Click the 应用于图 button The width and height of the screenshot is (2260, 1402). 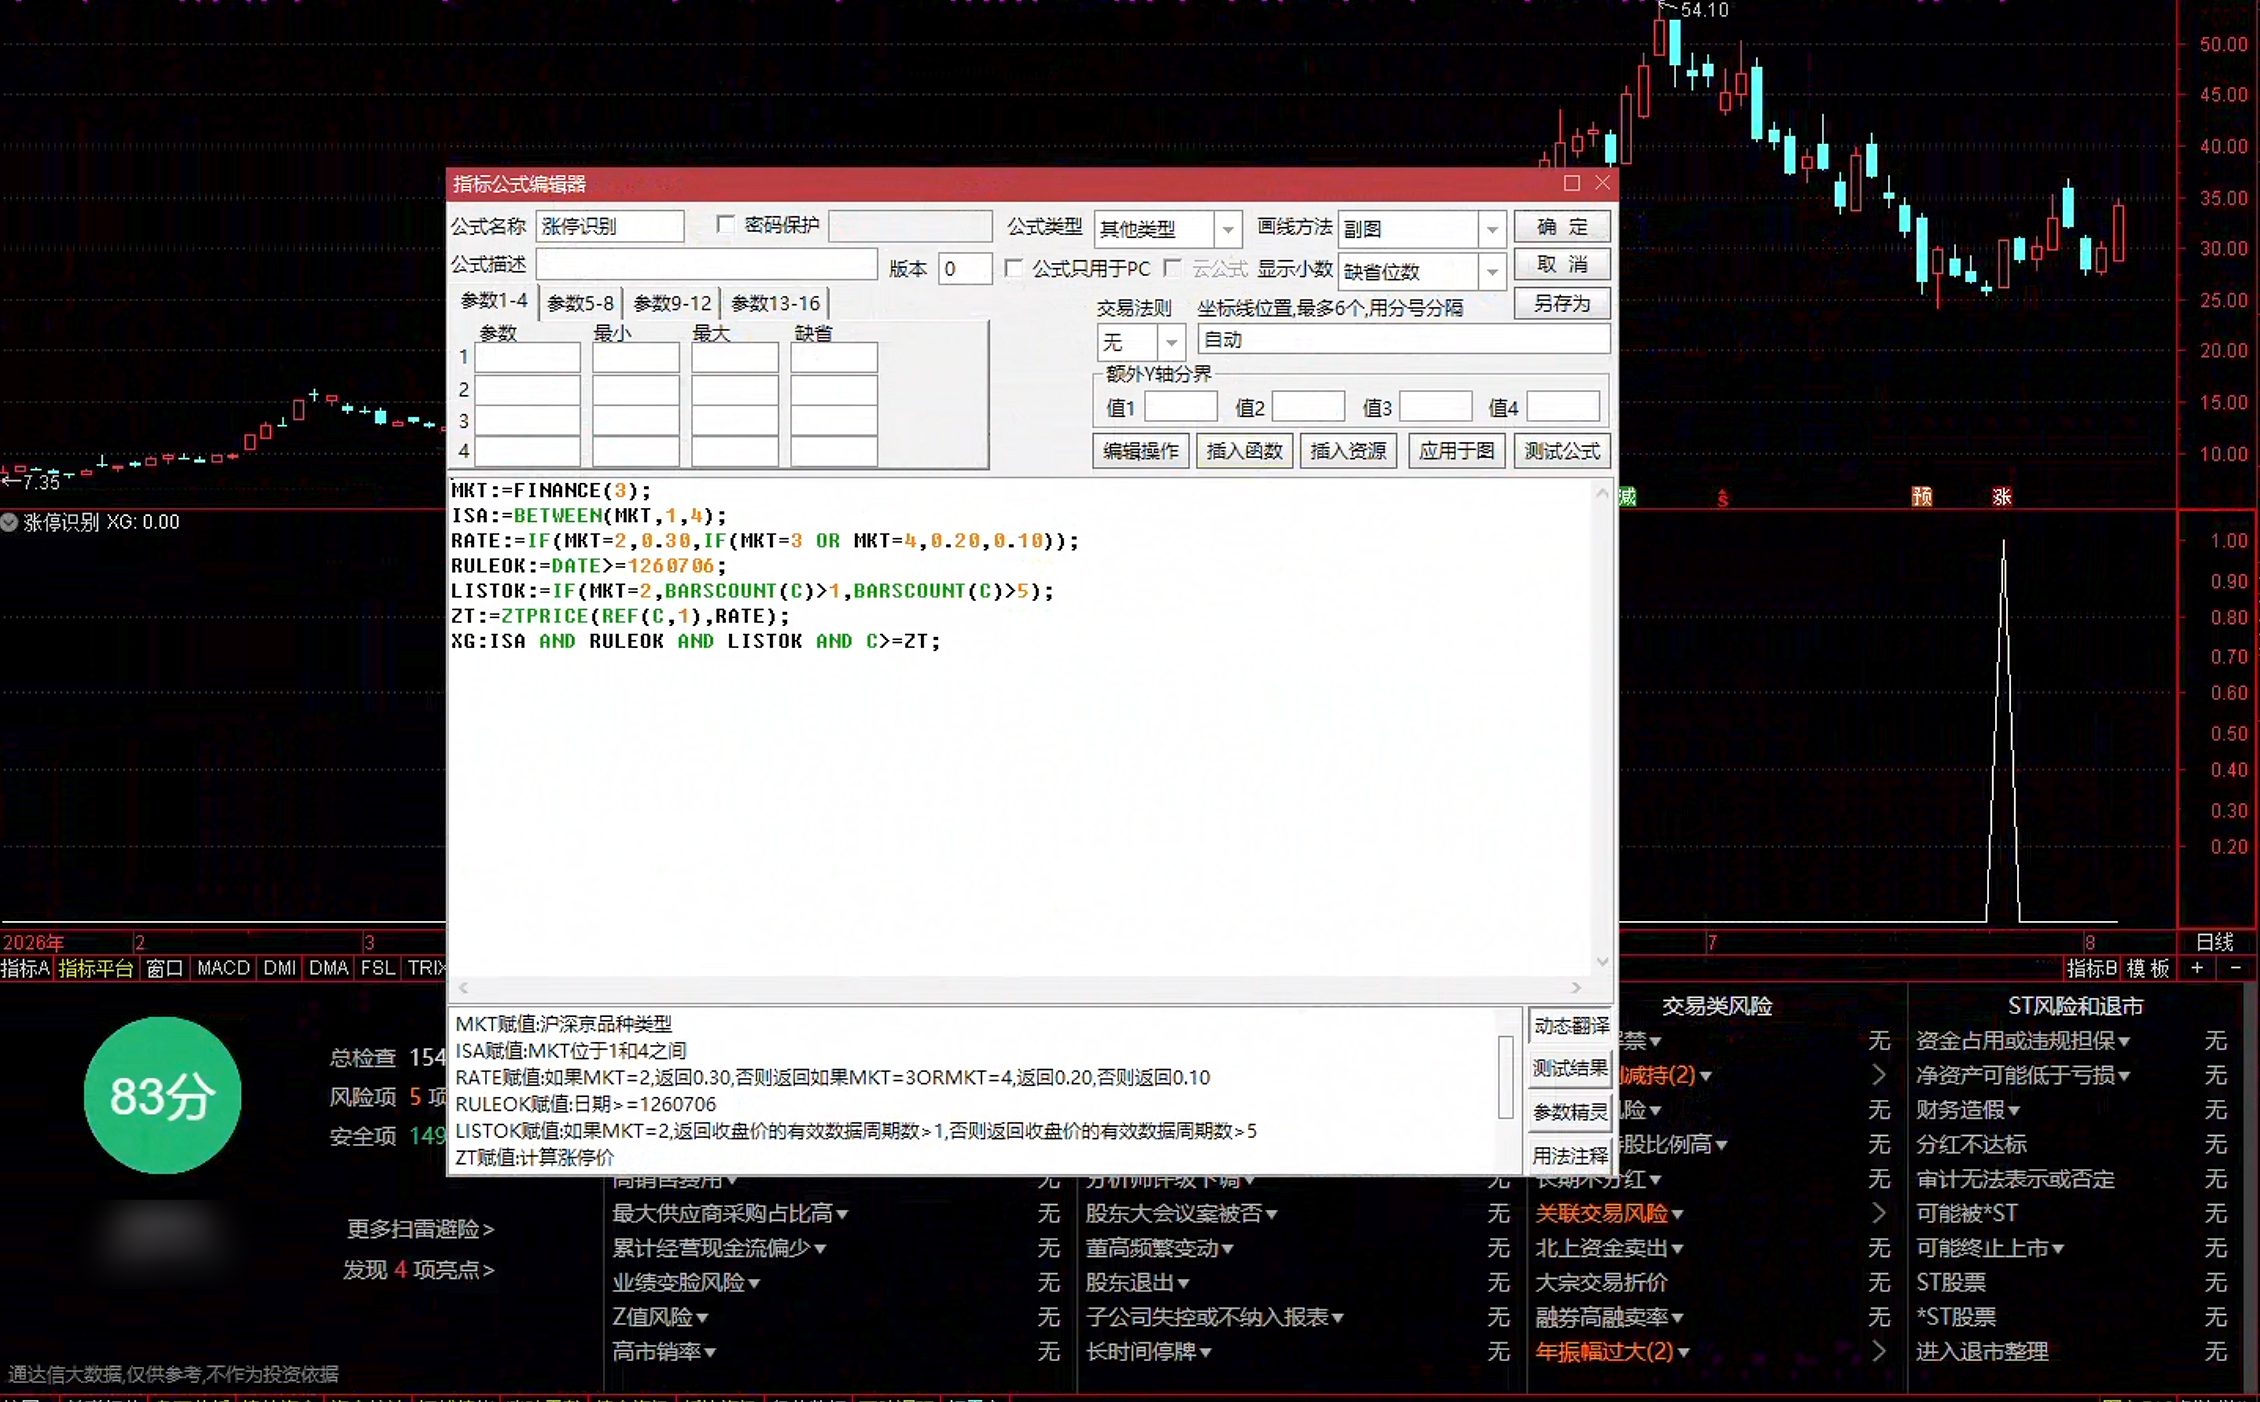coord(1456,451)
